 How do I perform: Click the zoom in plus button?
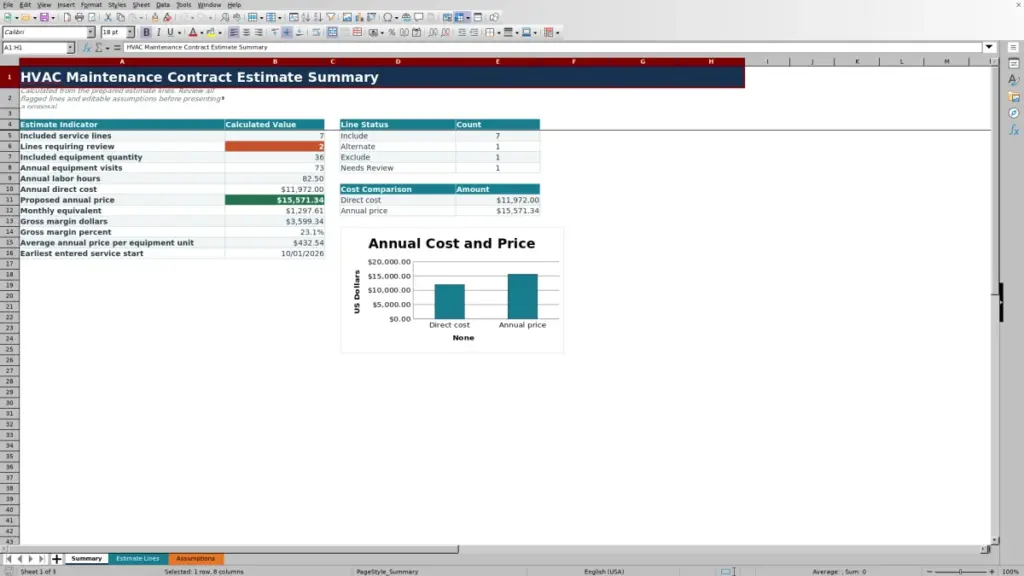991,571
